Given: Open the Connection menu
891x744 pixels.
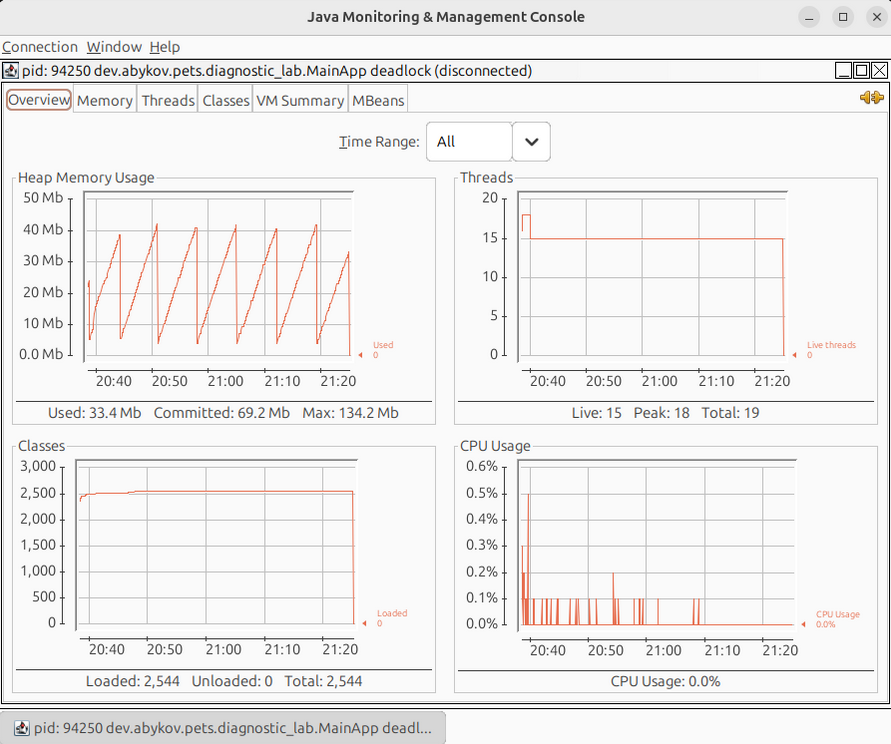Looking at the screenshot, I should pos(40,47).
